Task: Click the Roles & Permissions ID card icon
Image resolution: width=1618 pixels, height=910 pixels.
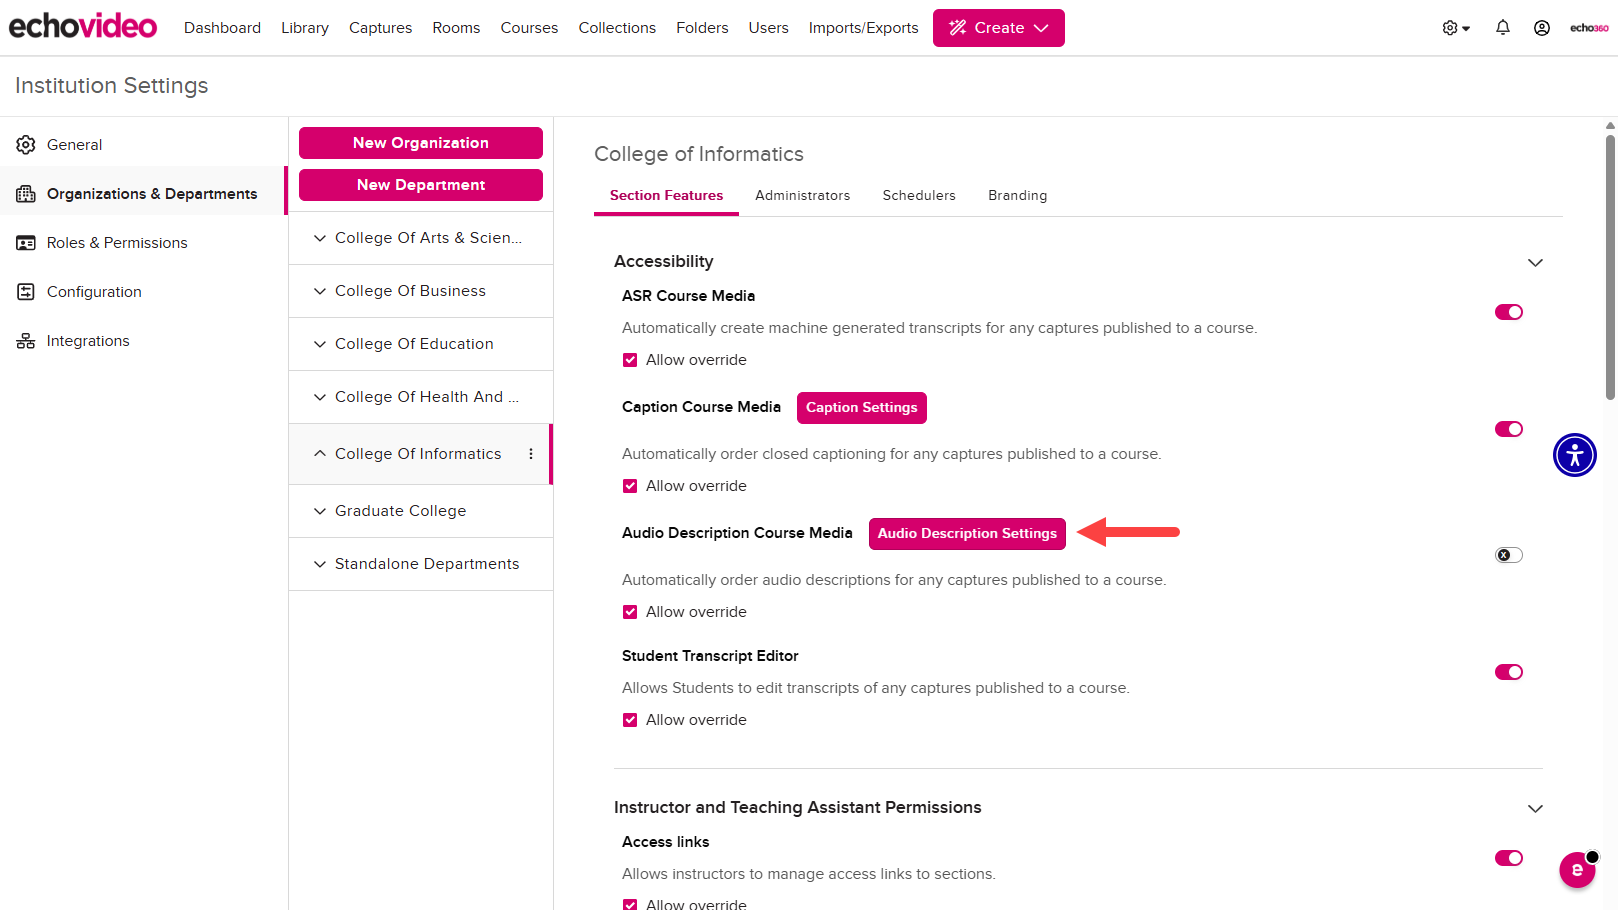Action: coord(26,243)
